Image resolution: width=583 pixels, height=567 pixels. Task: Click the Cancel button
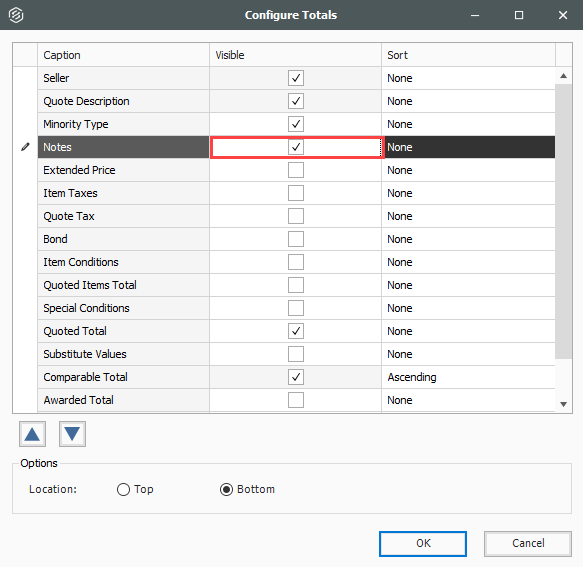528,544
